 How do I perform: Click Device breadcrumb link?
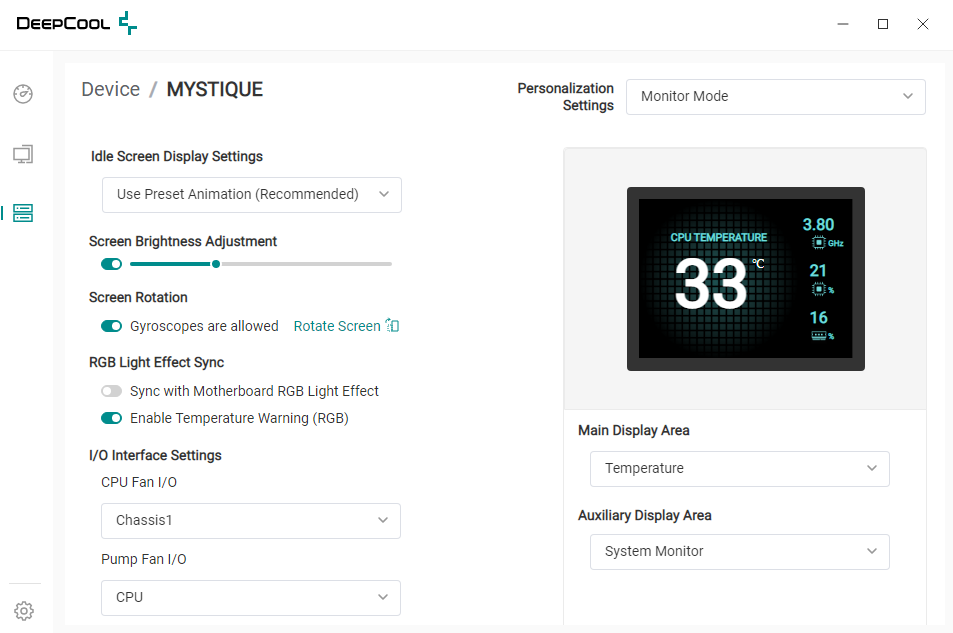point(111,89)
